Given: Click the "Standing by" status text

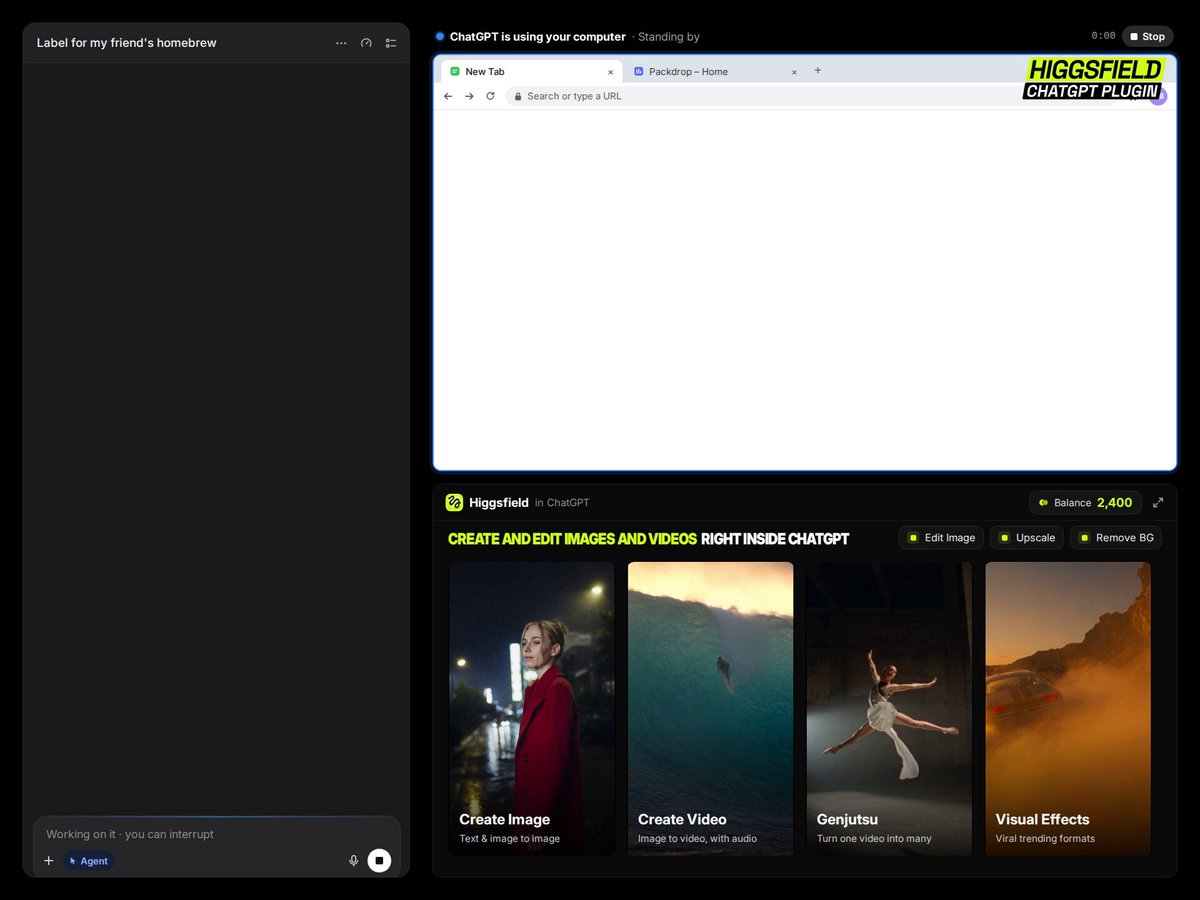Looking at the screenshot, I should click(x=669, y=37).
